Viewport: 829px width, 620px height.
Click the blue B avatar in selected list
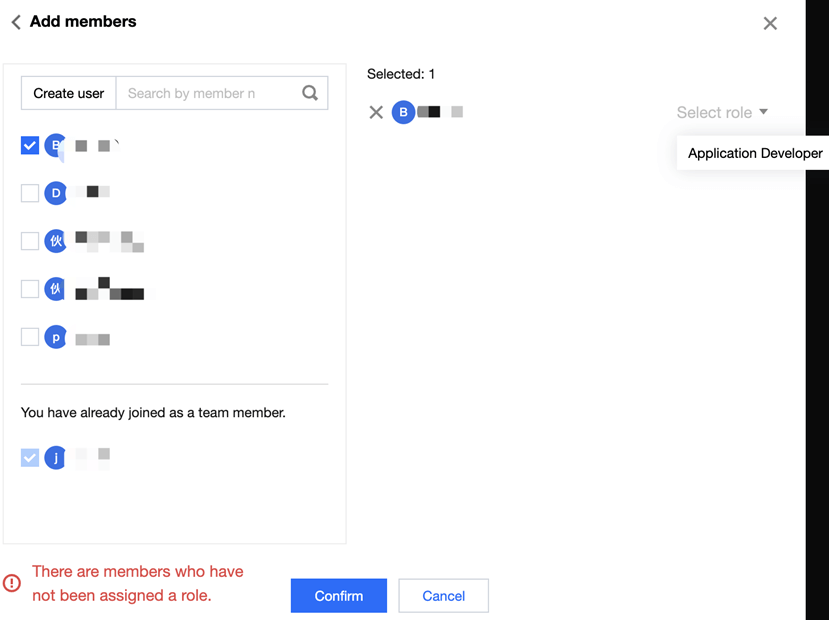(x=403, y=112)
